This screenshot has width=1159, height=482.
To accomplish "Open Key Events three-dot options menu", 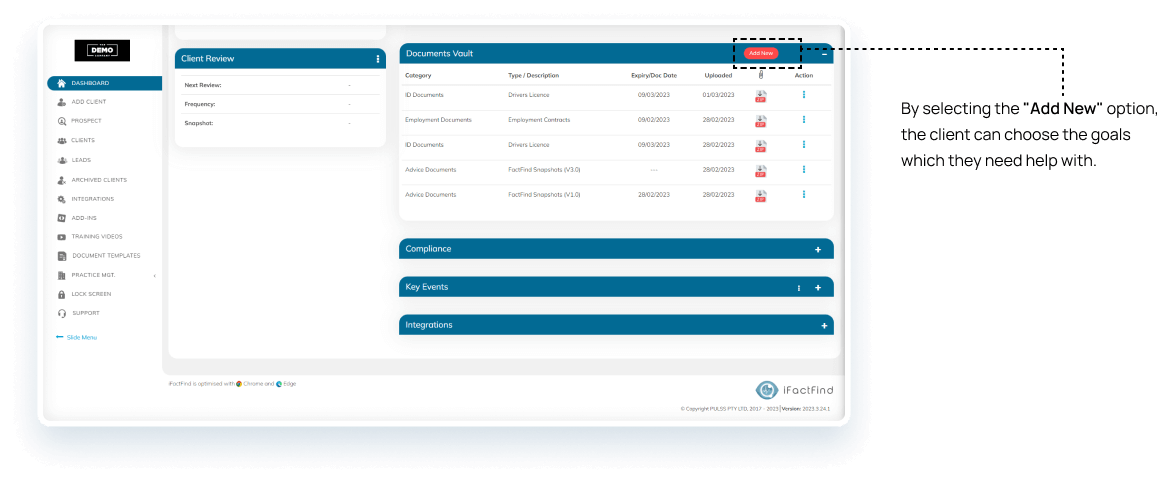I will point(799,288).
